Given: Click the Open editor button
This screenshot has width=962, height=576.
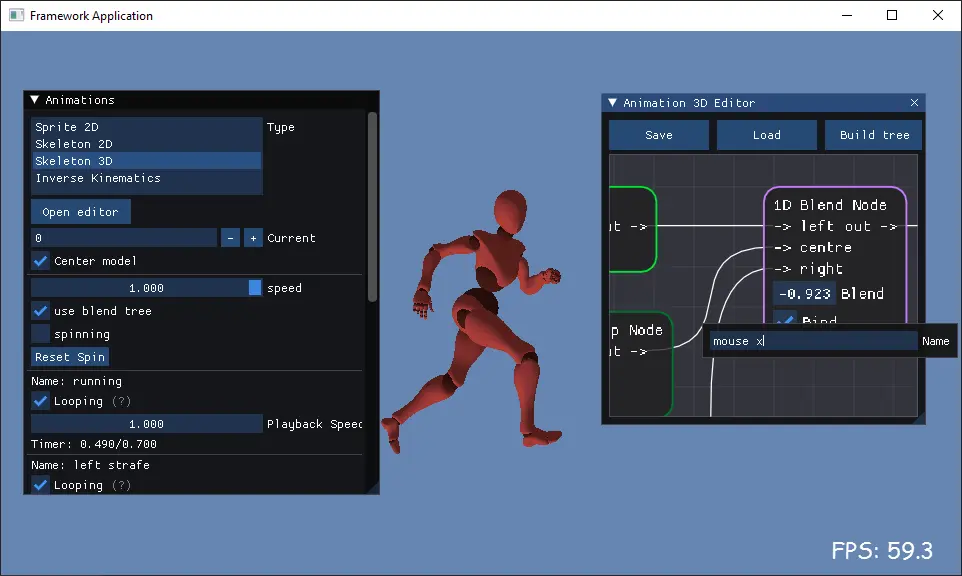Looking at the screenshot, I should [x=80, y=211].
